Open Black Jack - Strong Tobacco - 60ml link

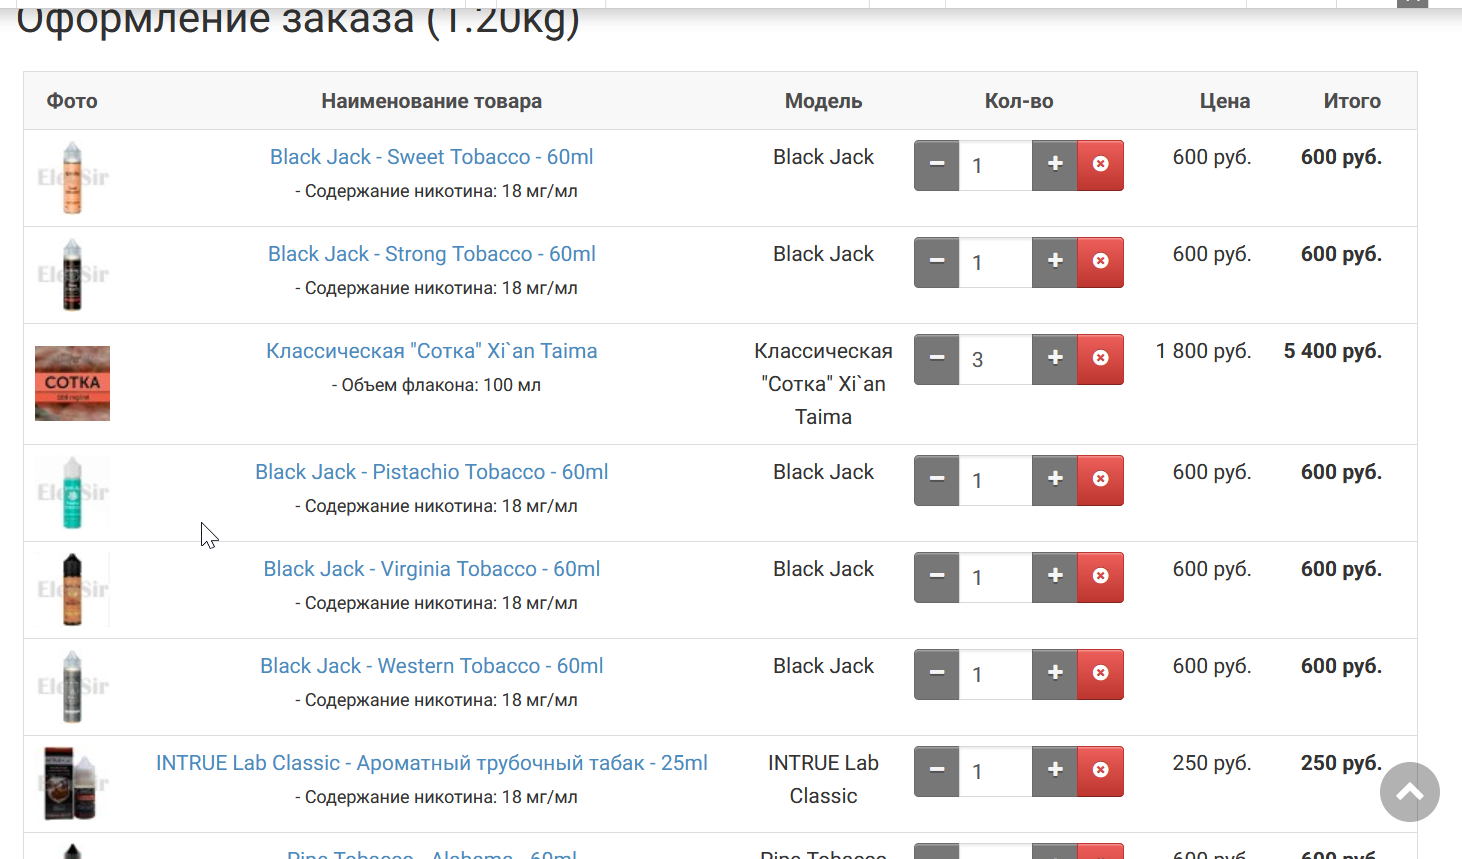(x=432, y=254)
